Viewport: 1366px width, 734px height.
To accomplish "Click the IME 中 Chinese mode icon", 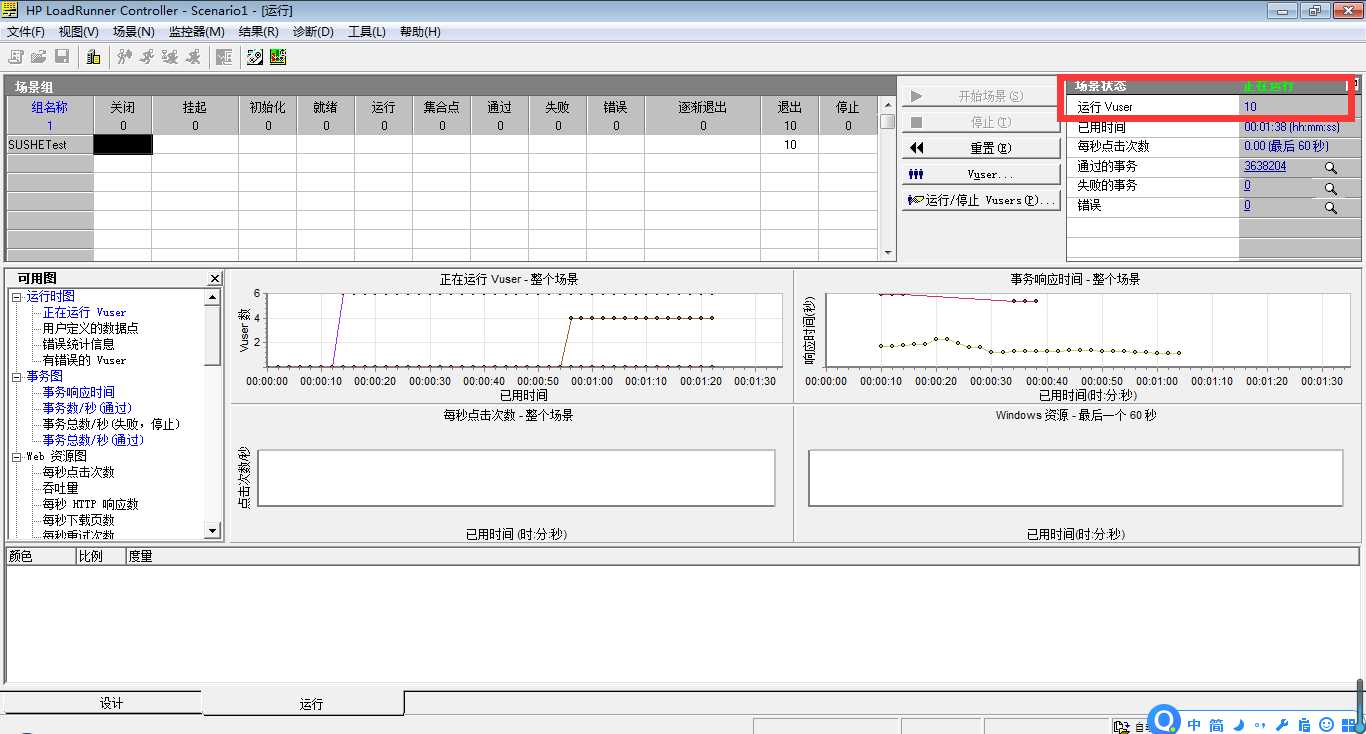I will [1194, 724].
